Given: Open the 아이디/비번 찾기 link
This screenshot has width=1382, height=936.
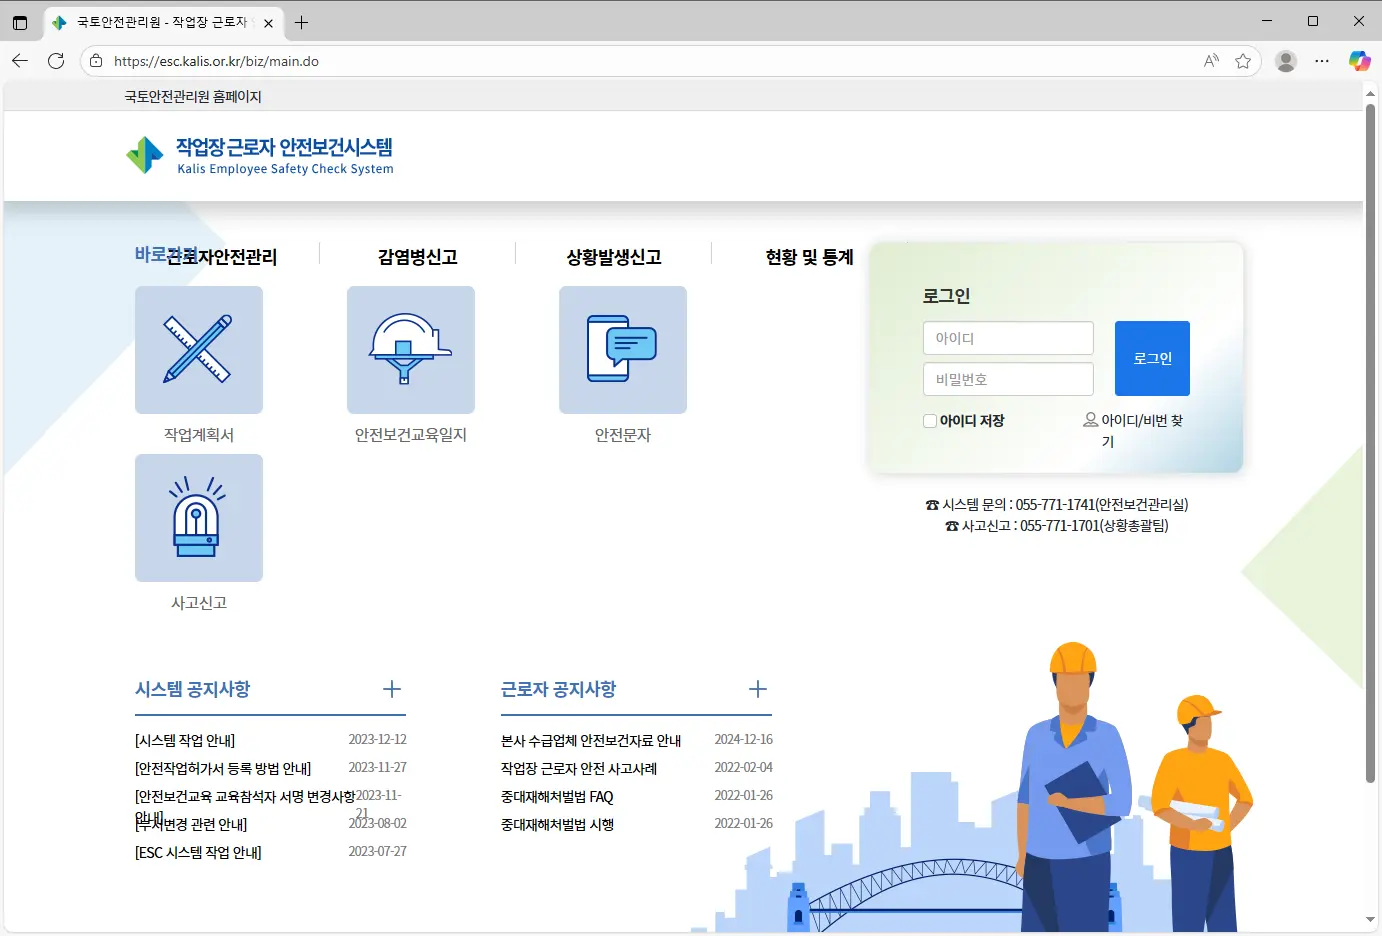Looking at the screenshot, I should pos(1133,422).
